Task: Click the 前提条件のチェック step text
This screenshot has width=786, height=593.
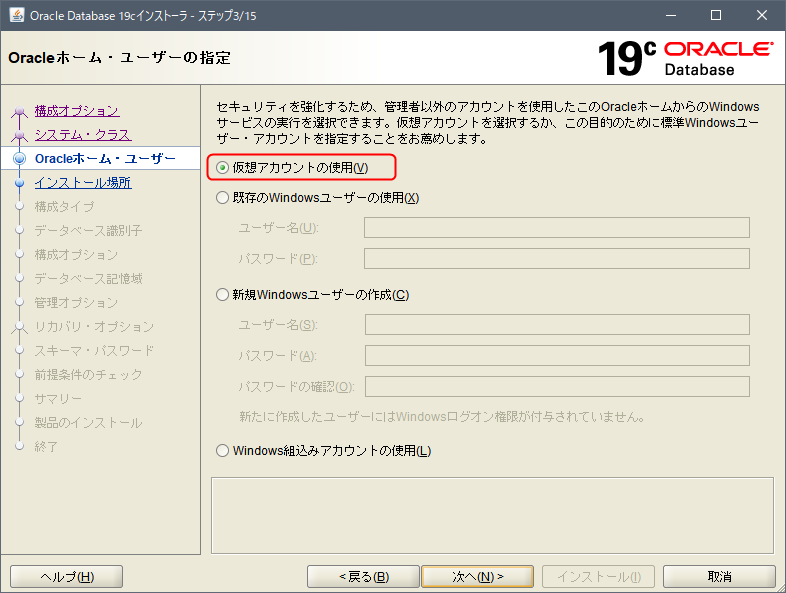Action: click(x=88, y=375)
